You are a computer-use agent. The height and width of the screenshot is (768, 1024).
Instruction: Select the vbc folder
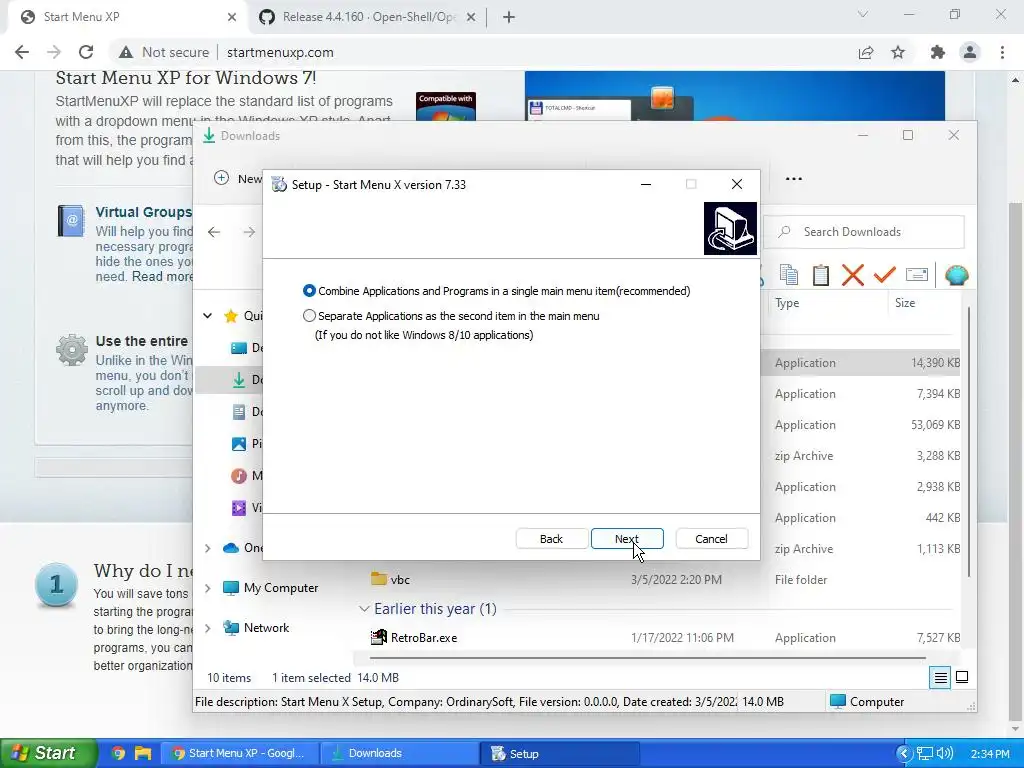point(400,579)
